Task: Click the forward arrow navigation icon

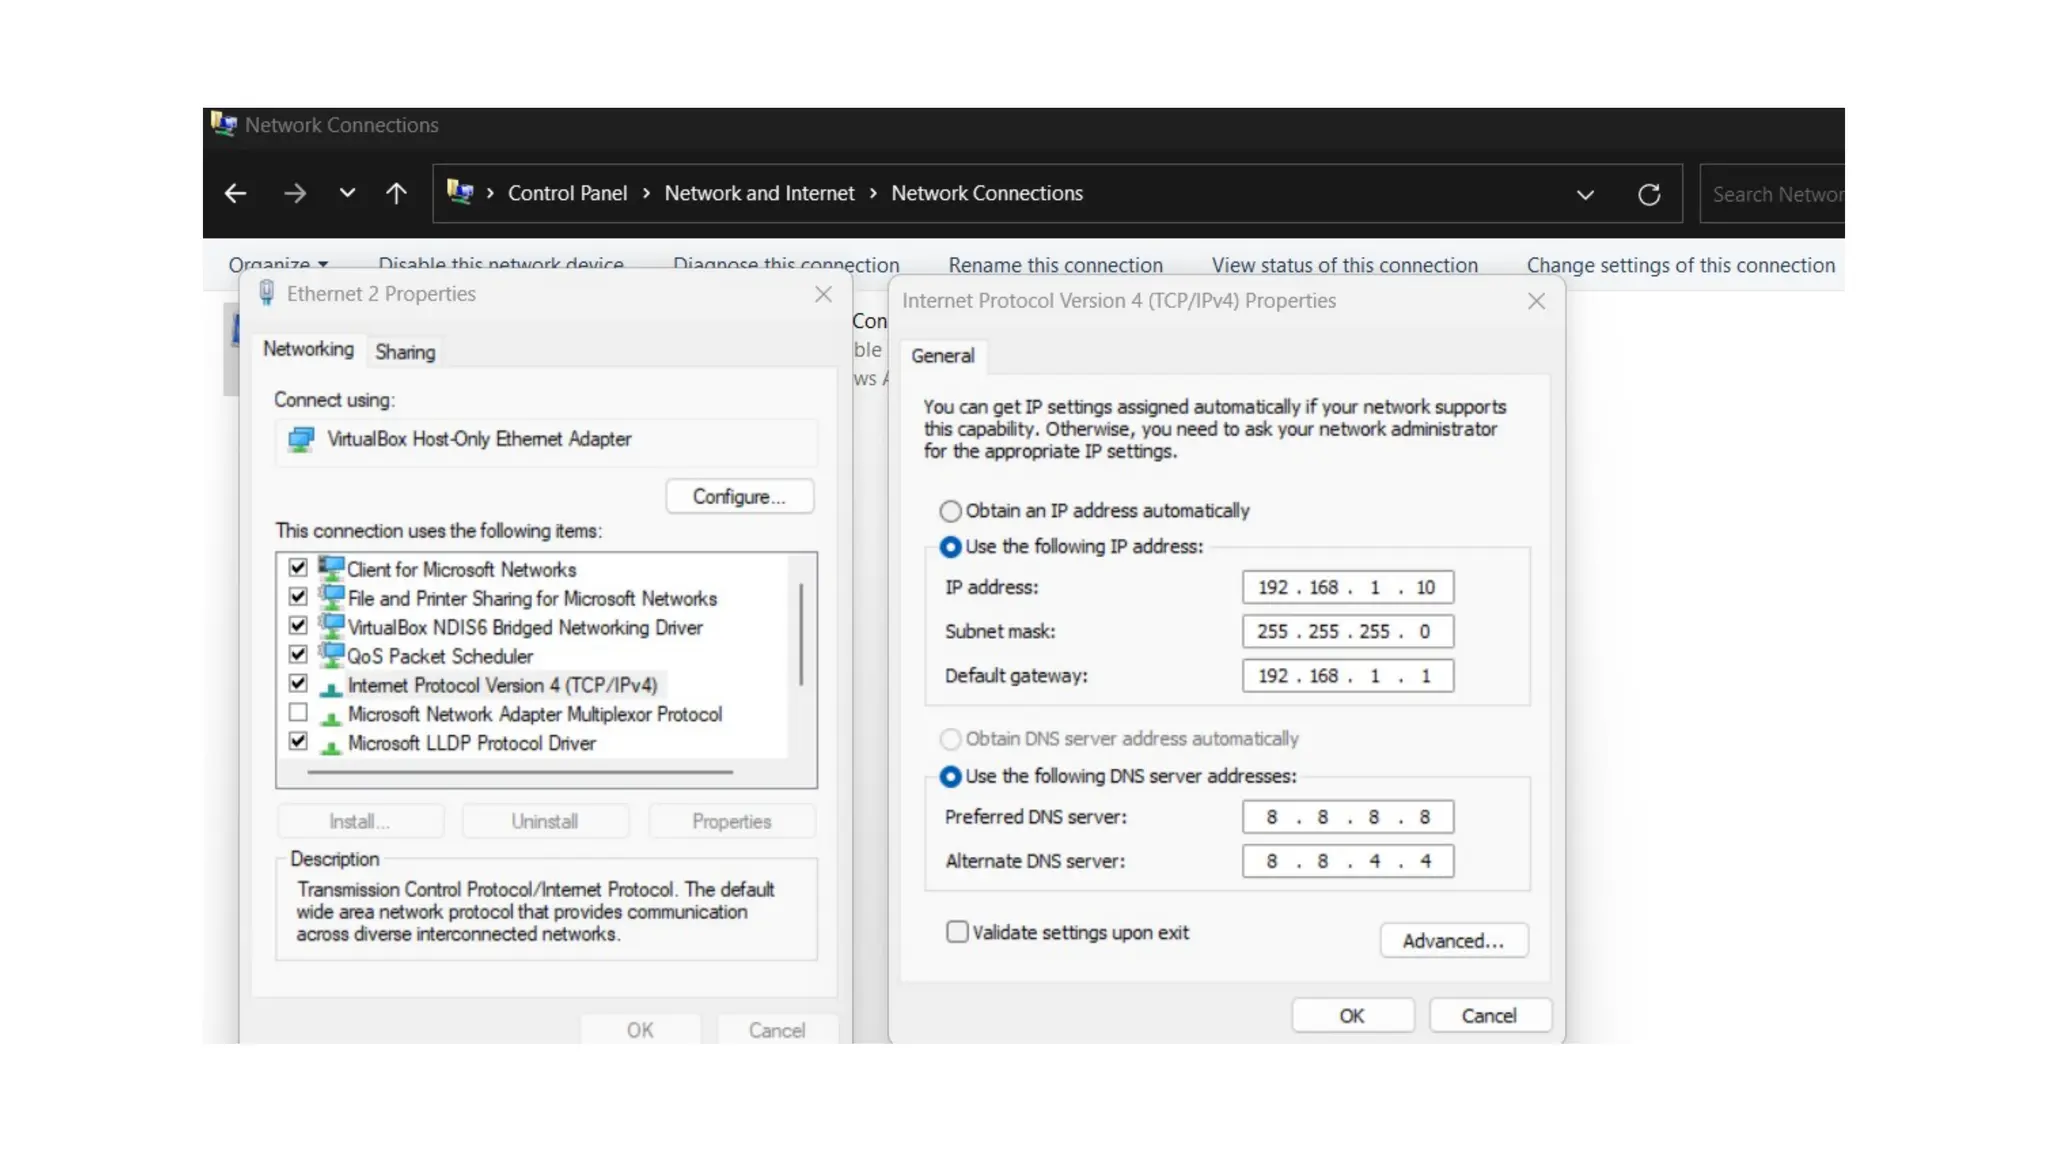Action: pos(294,194)
